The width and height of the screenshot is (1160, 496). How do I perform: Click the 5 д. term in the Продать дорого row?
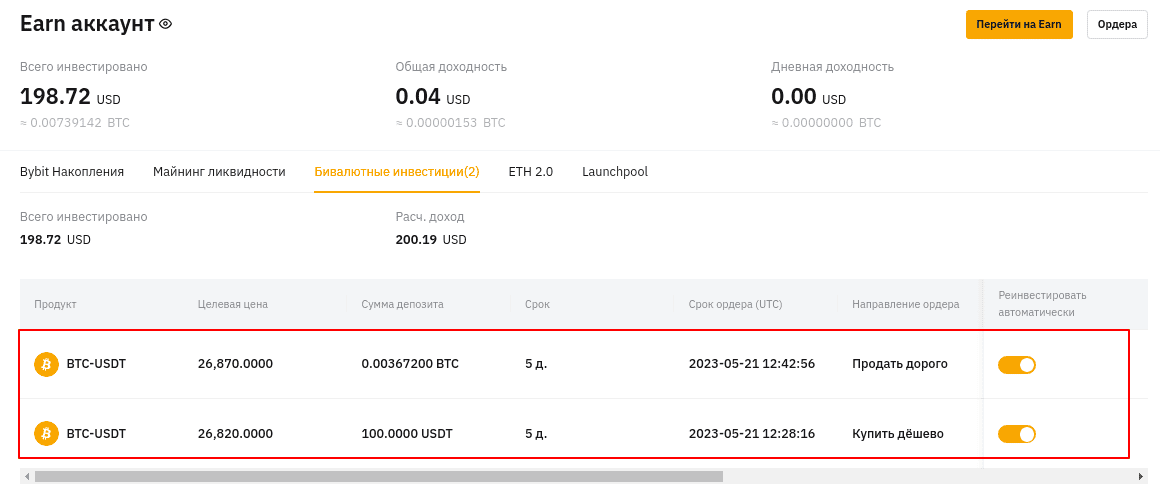point(536,364)
